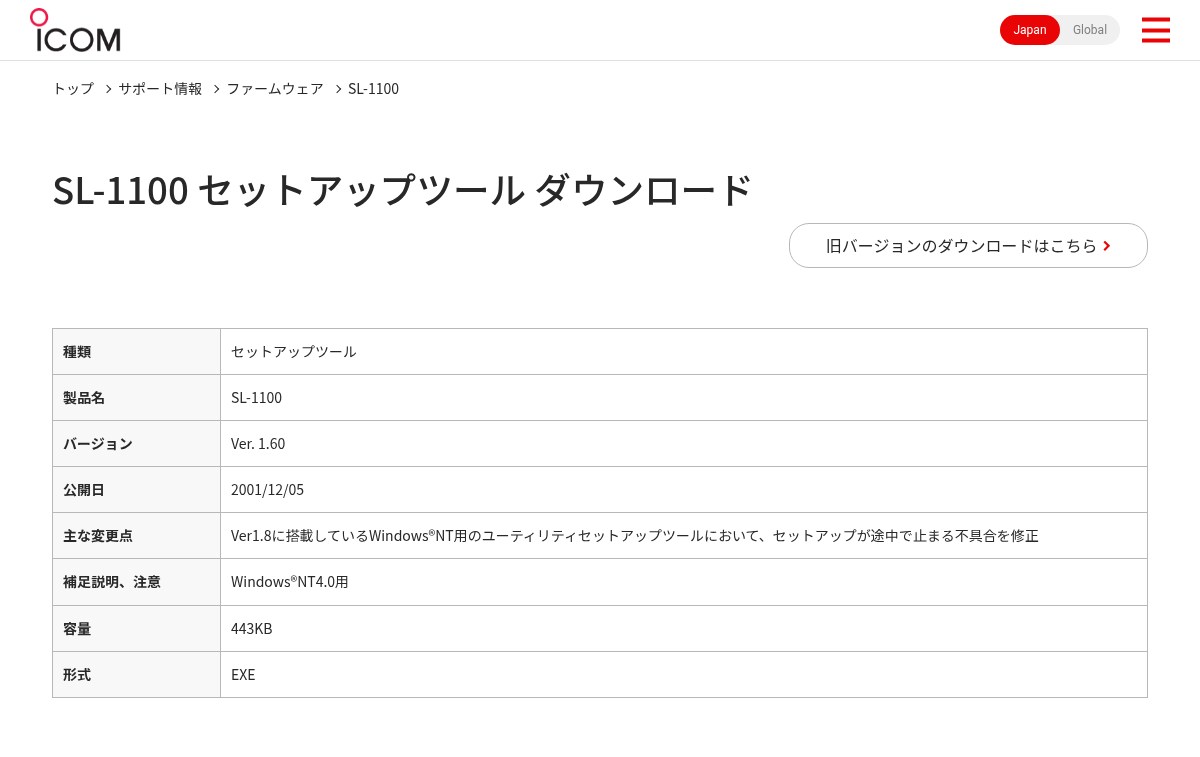1200x757 pixels.
Task: Click SL-1100 breadcrumb item
Action: [373, 88]
